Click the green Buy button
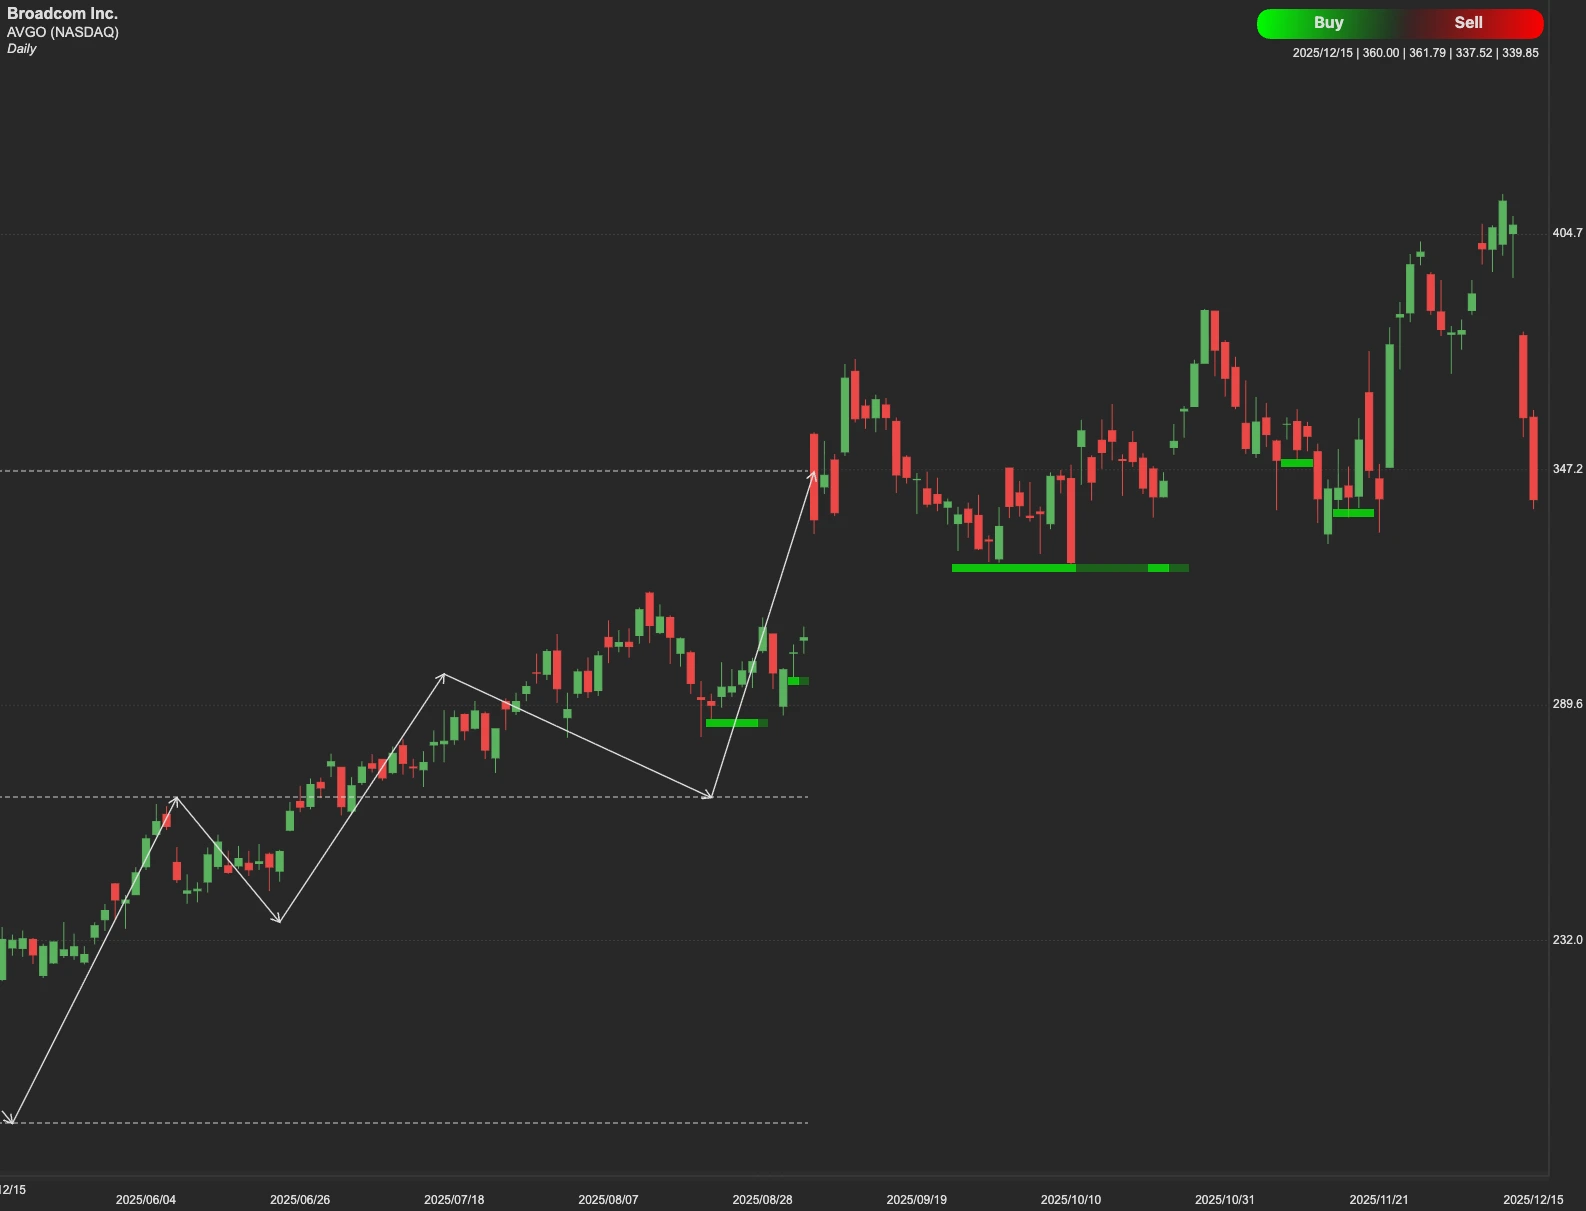The width and height of the screenshot is (1586, 1211). point(1328,23)
